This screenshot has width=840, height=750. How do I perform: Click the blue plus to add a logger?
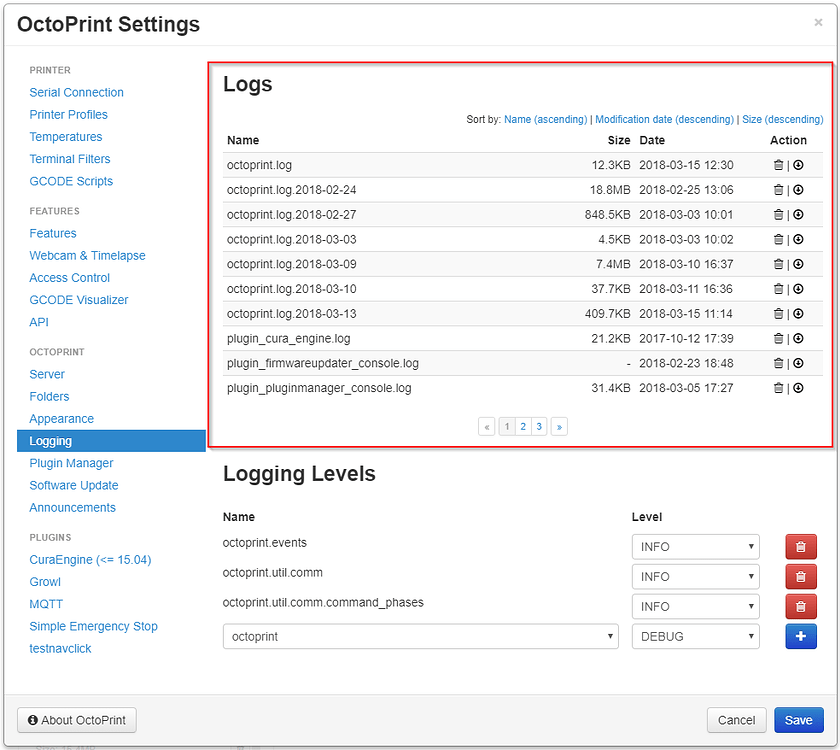[801, 636]
